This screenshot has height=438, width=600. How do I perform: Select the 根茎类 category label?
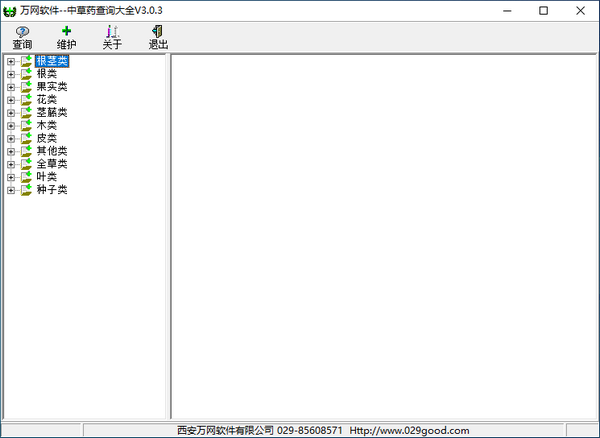coord(52,61)
